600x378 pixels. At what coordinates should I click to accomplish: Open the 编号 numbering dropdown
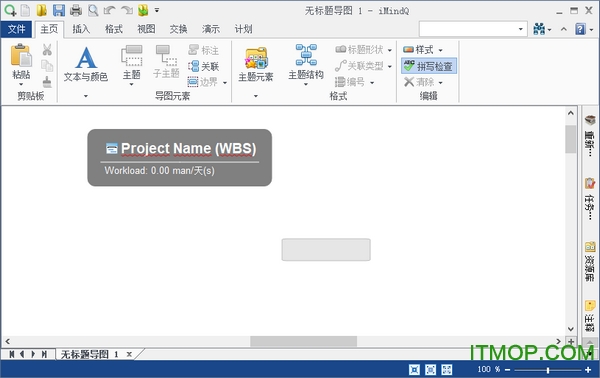coord(372,82)
